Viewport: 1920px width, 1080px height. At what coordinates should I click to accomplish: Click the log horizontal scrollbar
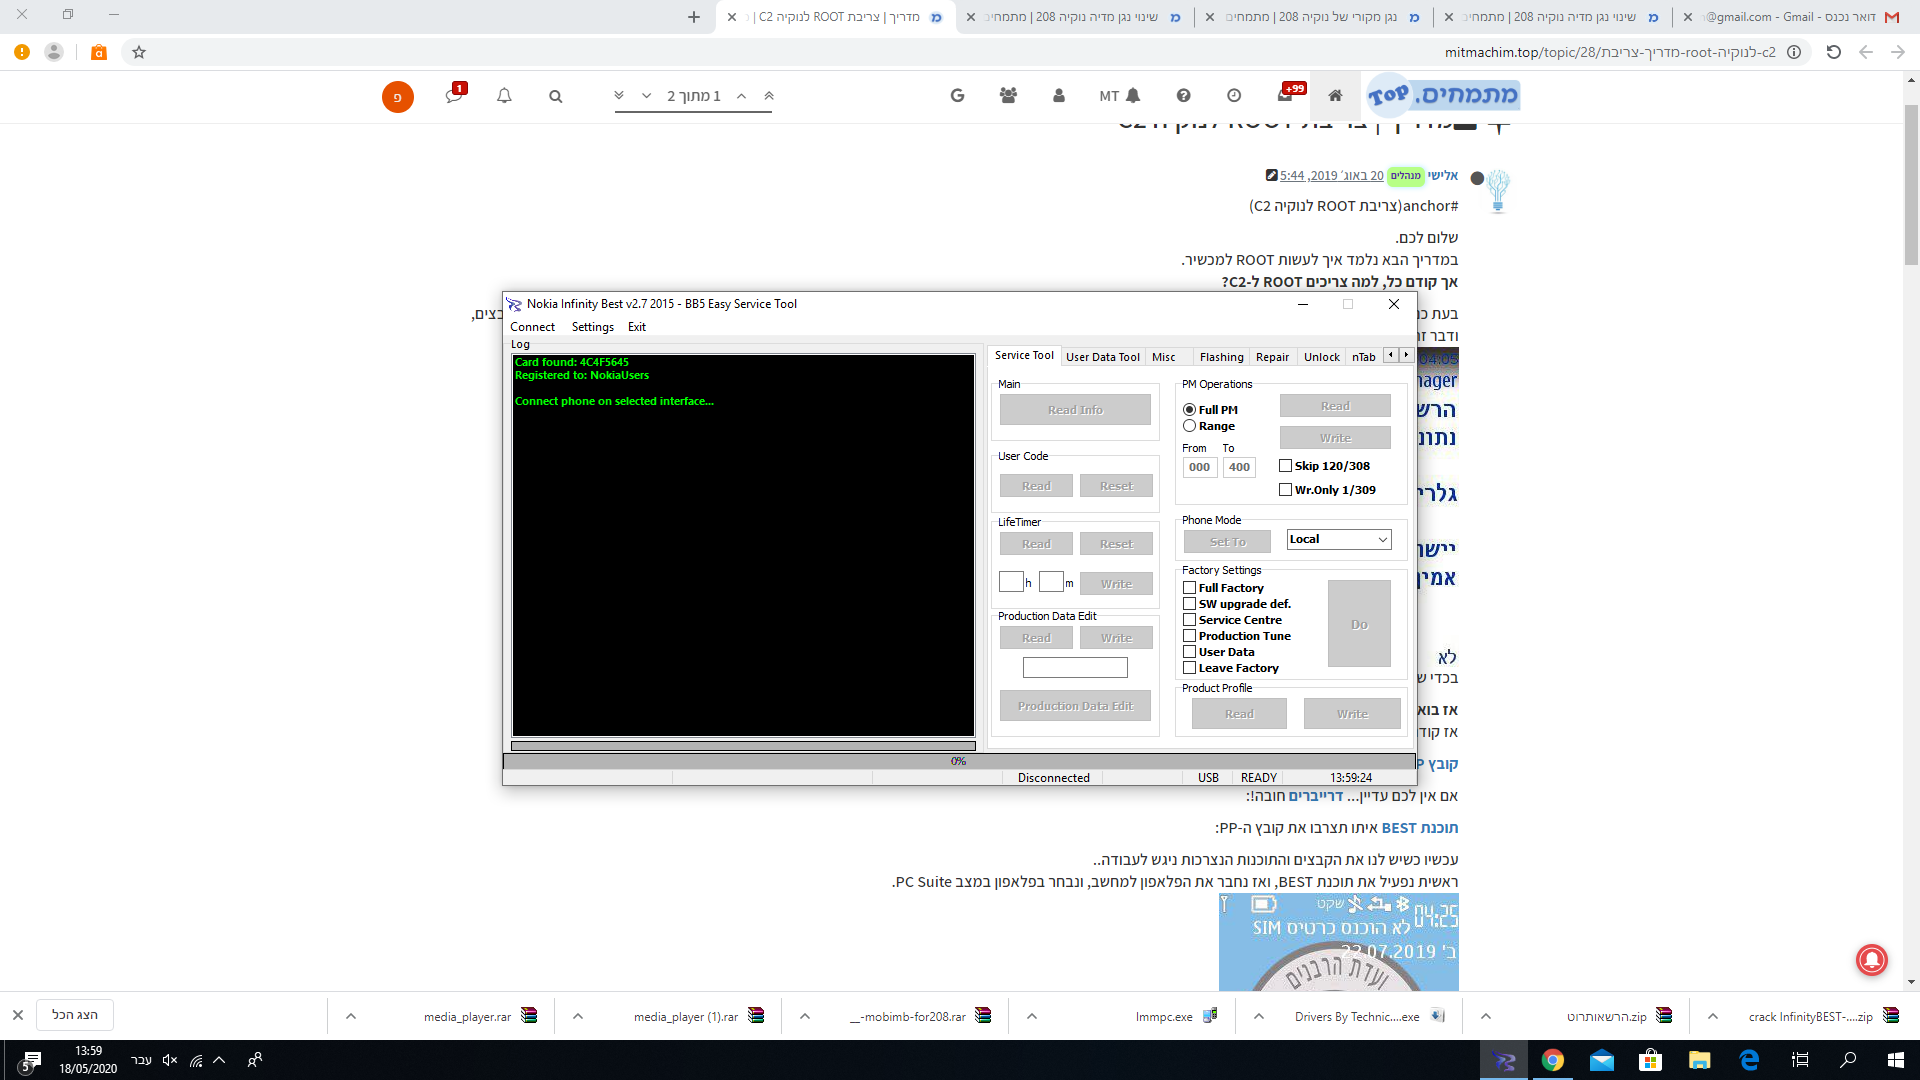pos(743,746)
